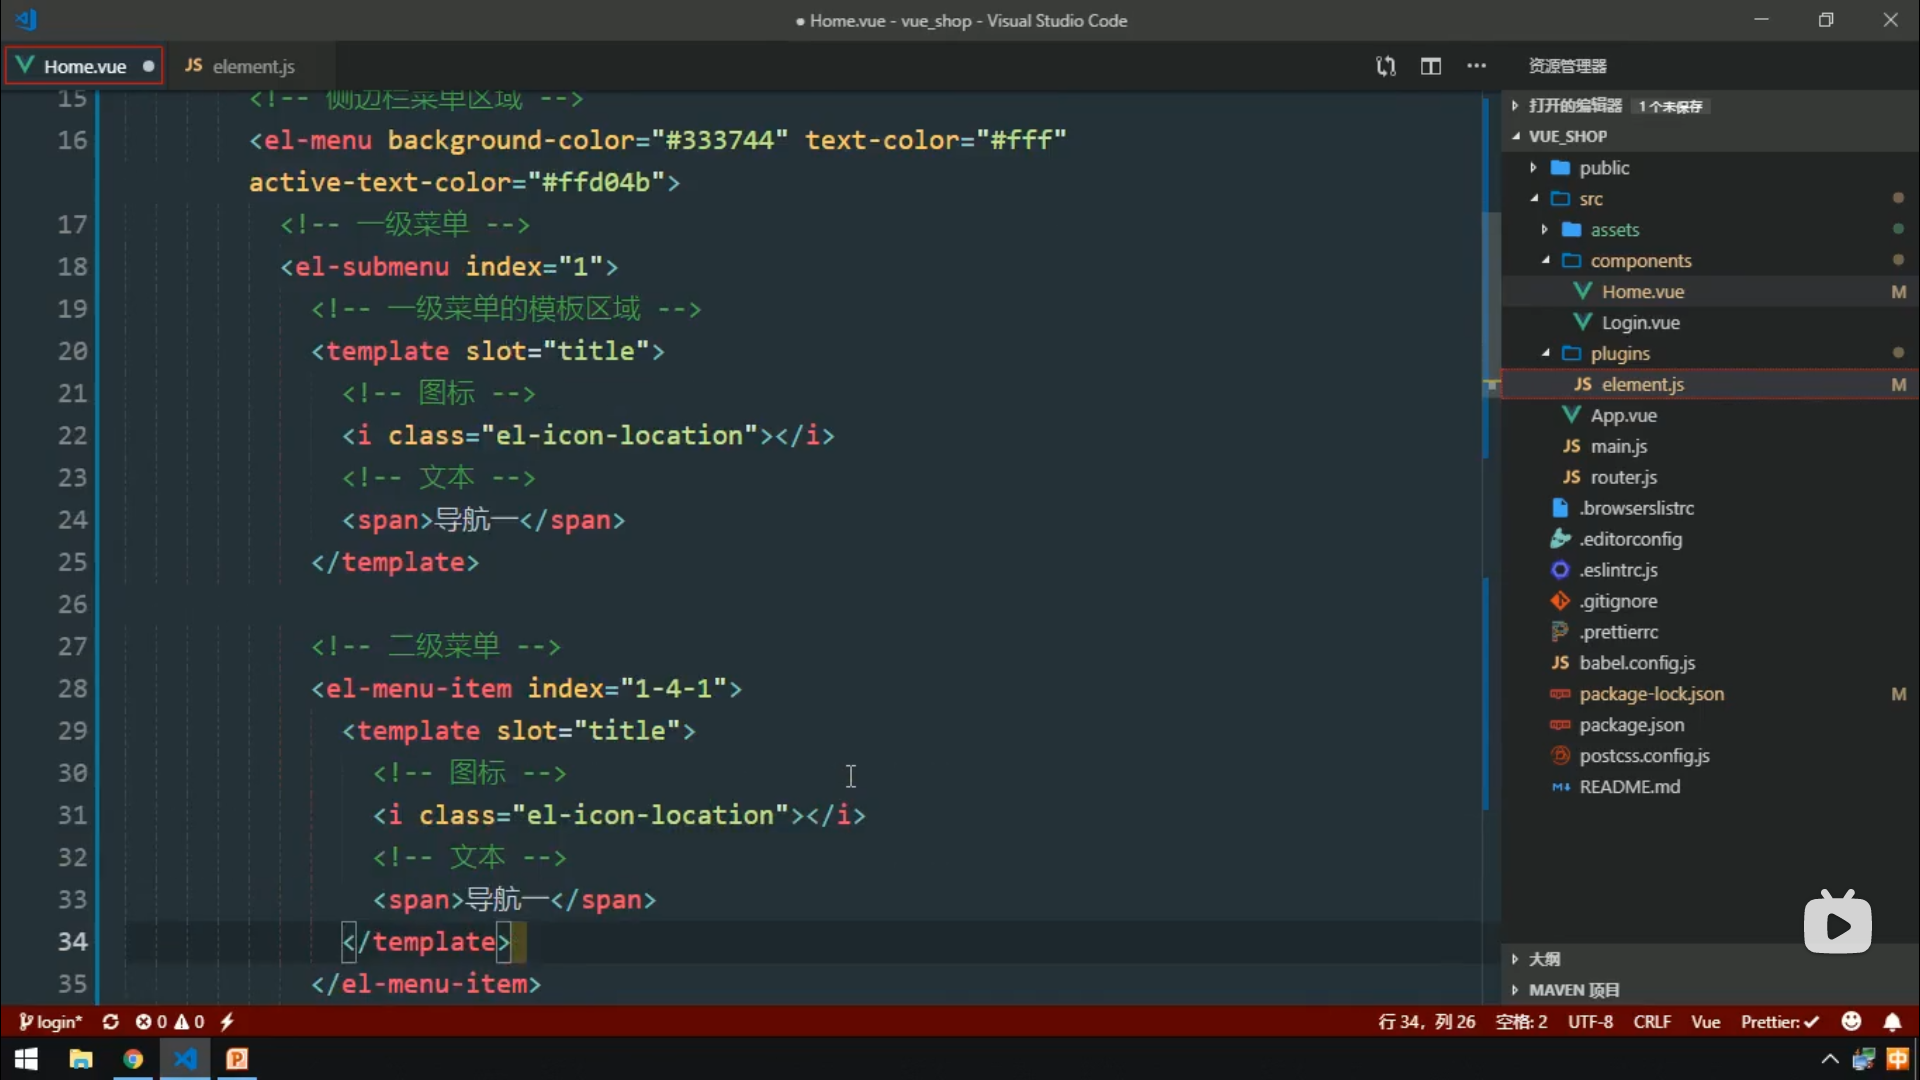This screenshot has height=1080, width=1920.
Task: Open the feedback smiley icon
Action: pos(1851,1021)
